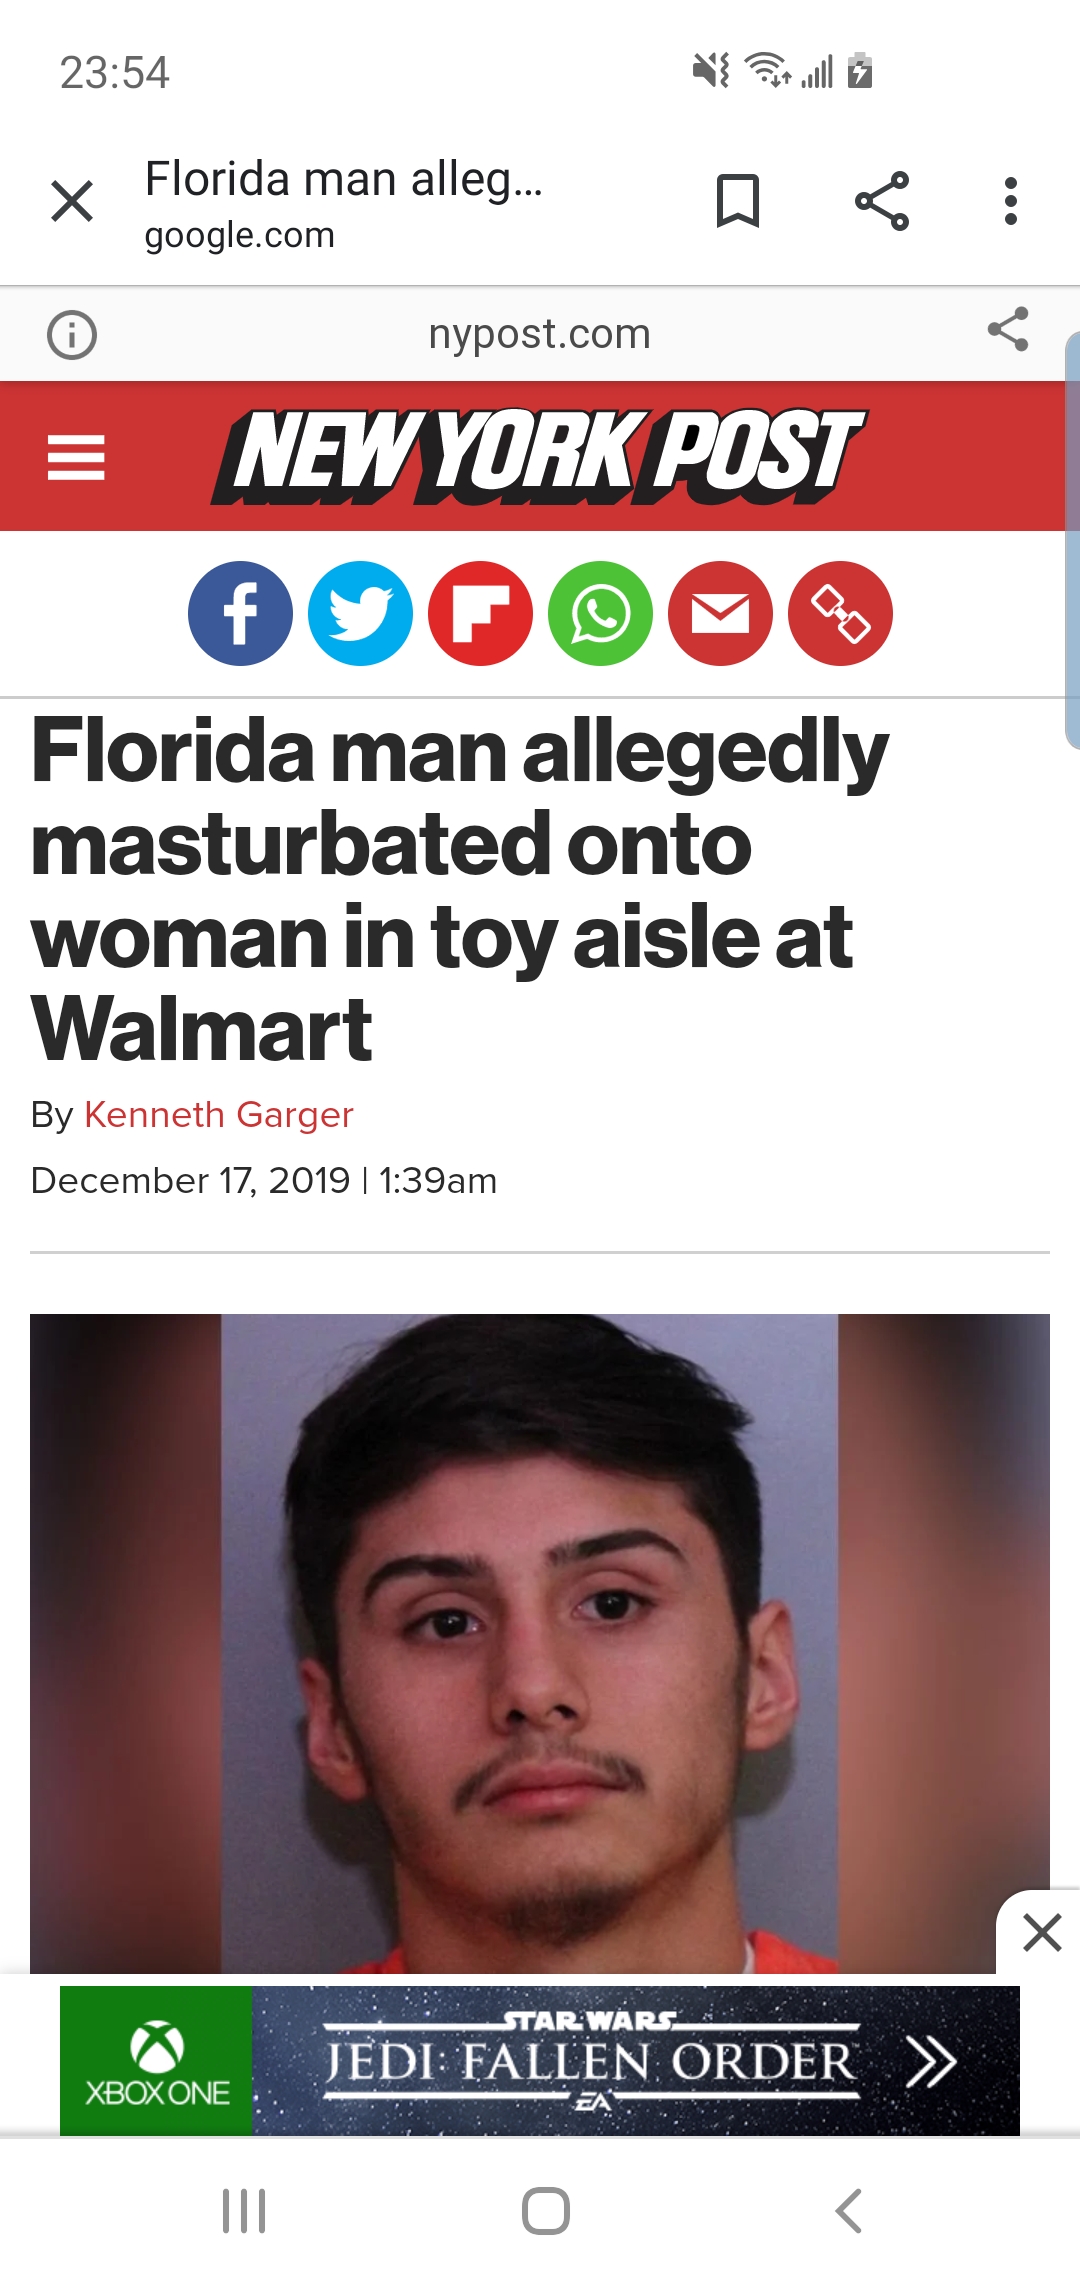Dismiss the bottom banner ad

(1042, 1932)
